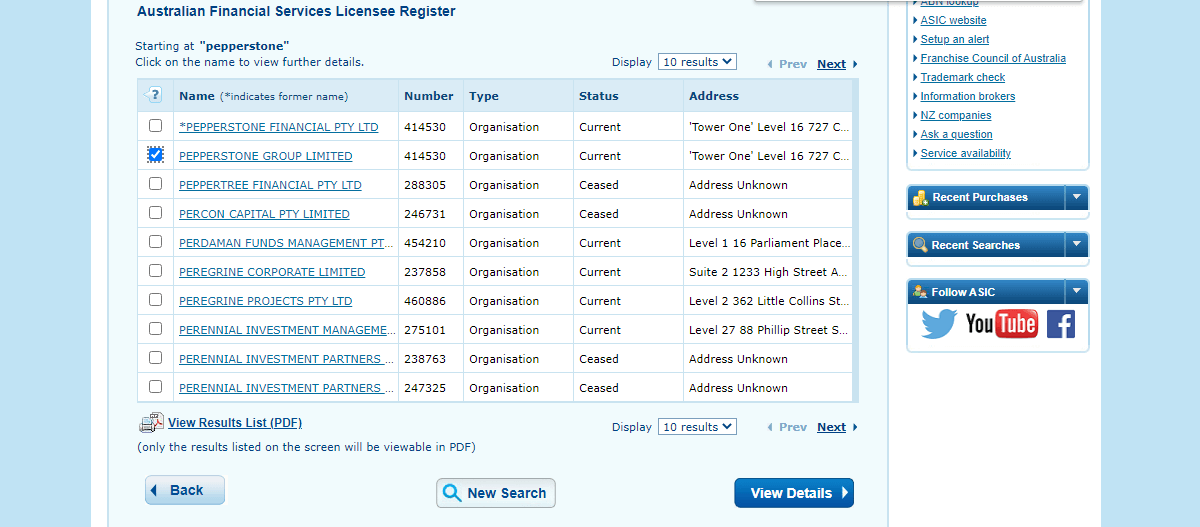Viewport: 1200px width, 527px height.
Task: Tick checkbox for PERENNIAL INVESTMENT PARTNERS 238763
Action: (155, 358)
